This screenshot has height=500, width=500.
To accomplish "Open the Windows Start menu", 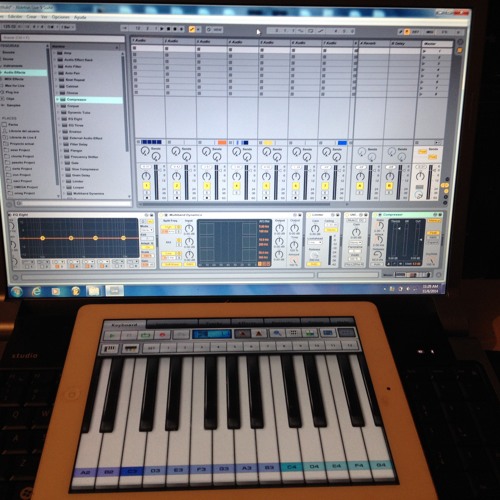I will pos(16,292).
